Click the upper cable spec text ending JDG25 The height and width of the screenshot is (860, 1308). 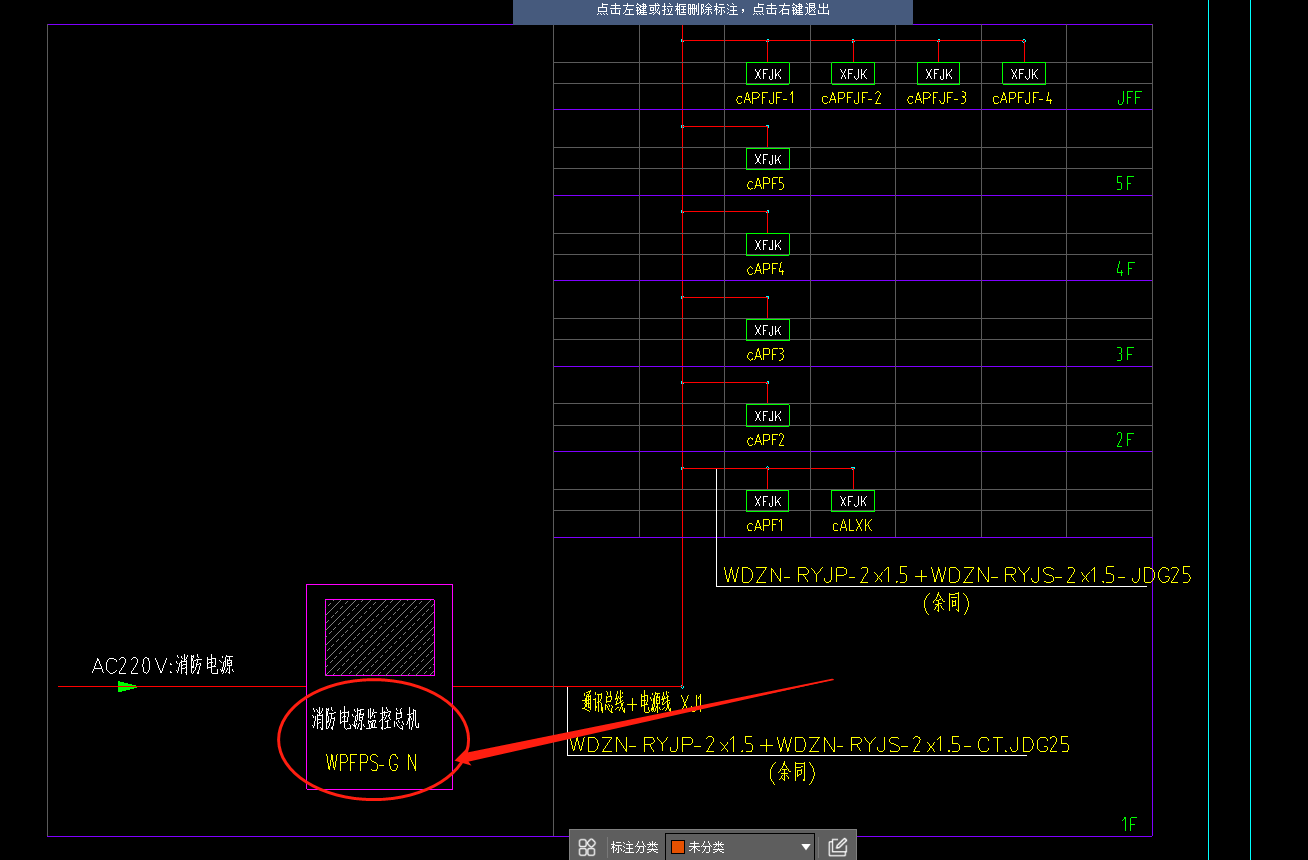[x=958, y=575]
